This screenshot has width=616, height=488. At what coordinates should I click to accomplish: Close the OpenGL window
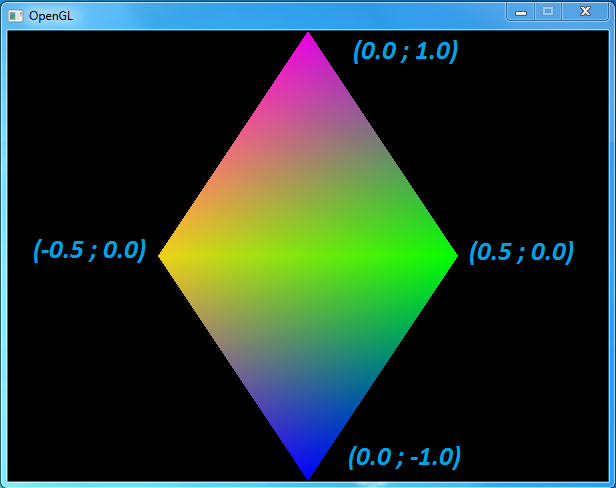tap(584, 11)
